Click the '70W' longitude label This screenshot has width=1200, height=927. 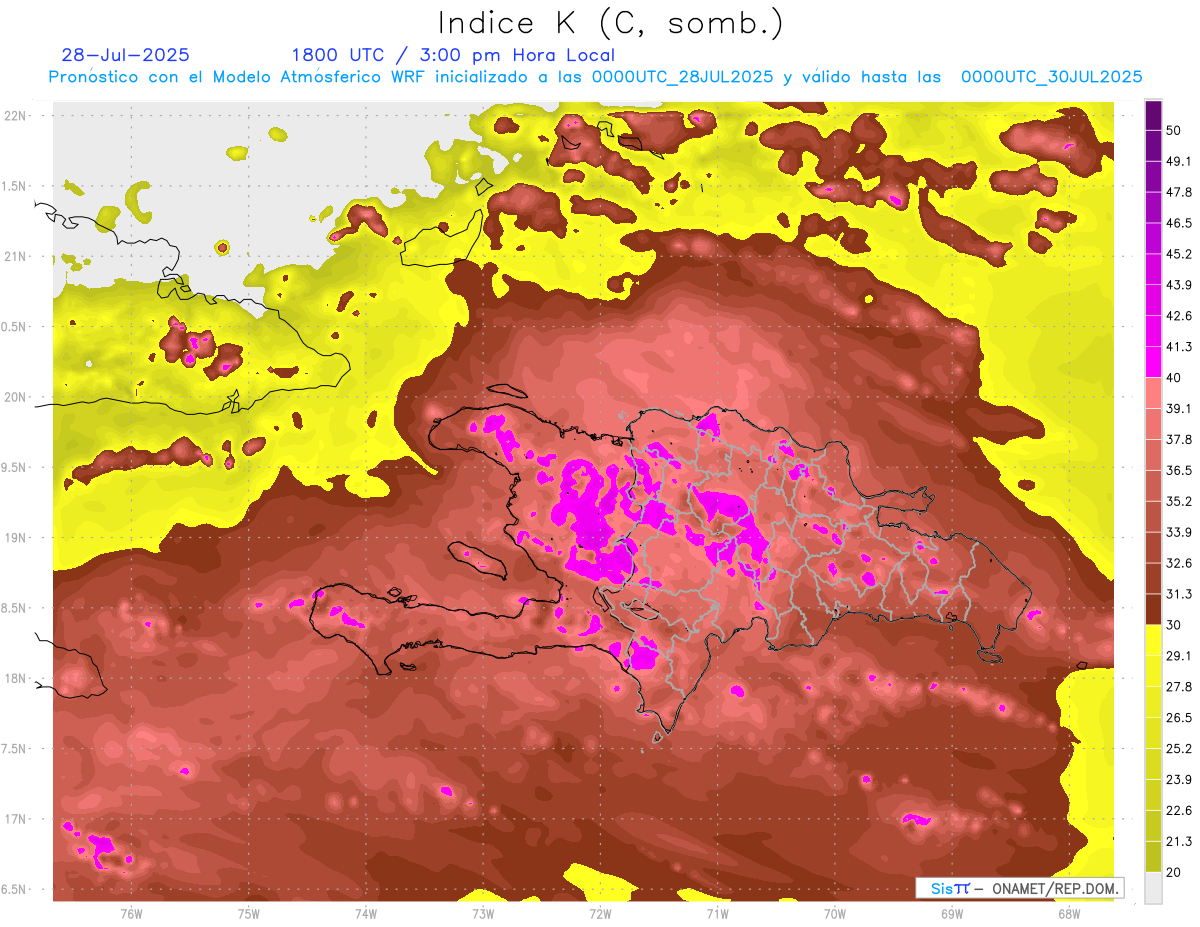pyautogui.click(x=835, y=914)
